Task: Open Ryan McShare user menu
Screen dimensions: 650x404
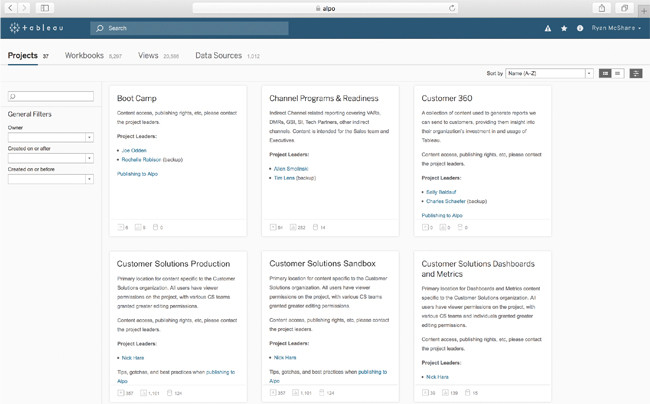Action: (x=615, y=29)
